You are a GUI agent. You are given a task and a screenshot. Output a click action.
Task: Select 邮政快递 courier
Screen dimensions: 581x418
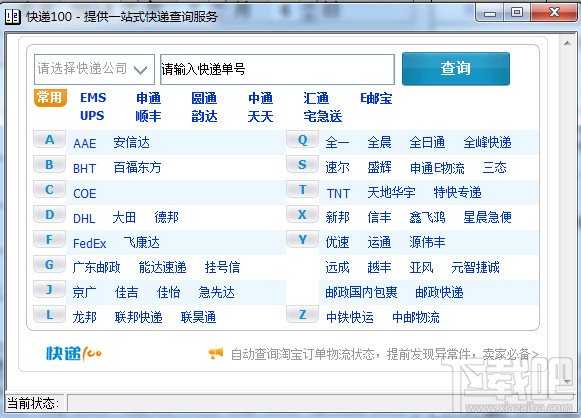pyautogui.click(x=439, y=292)
